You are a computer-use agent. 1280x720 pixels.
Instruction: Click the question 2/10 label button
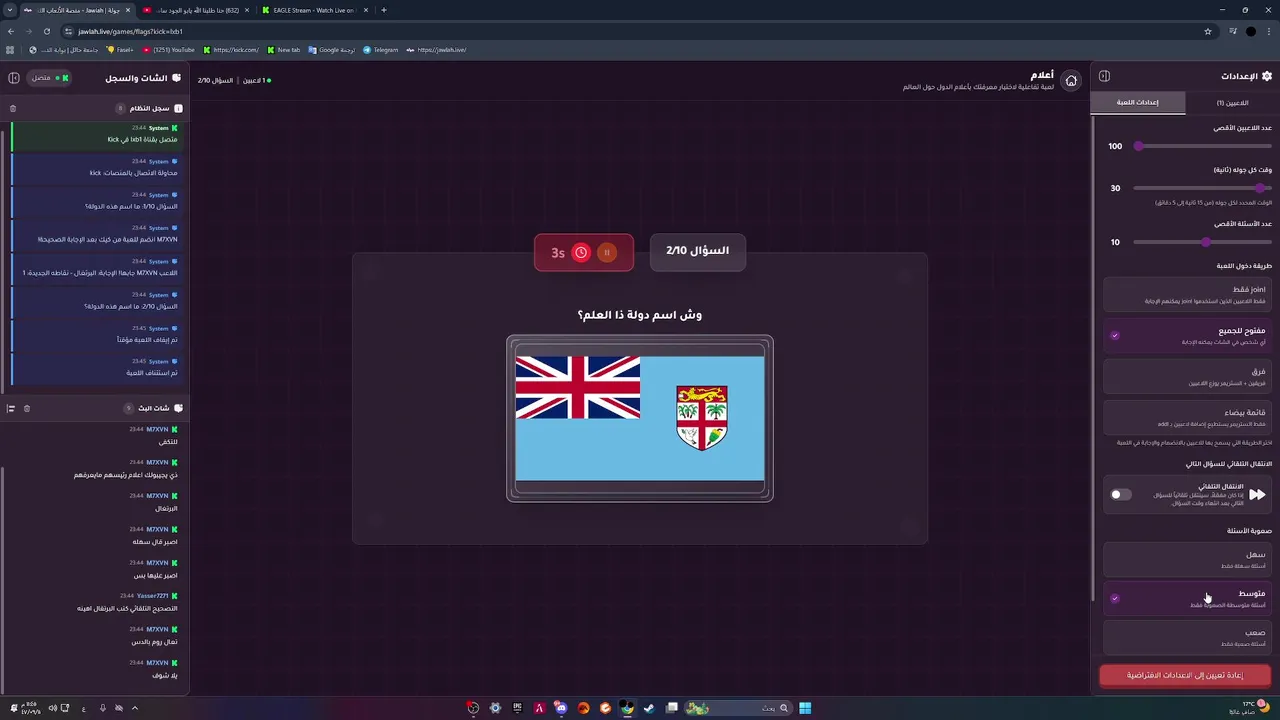click(698, 251)
